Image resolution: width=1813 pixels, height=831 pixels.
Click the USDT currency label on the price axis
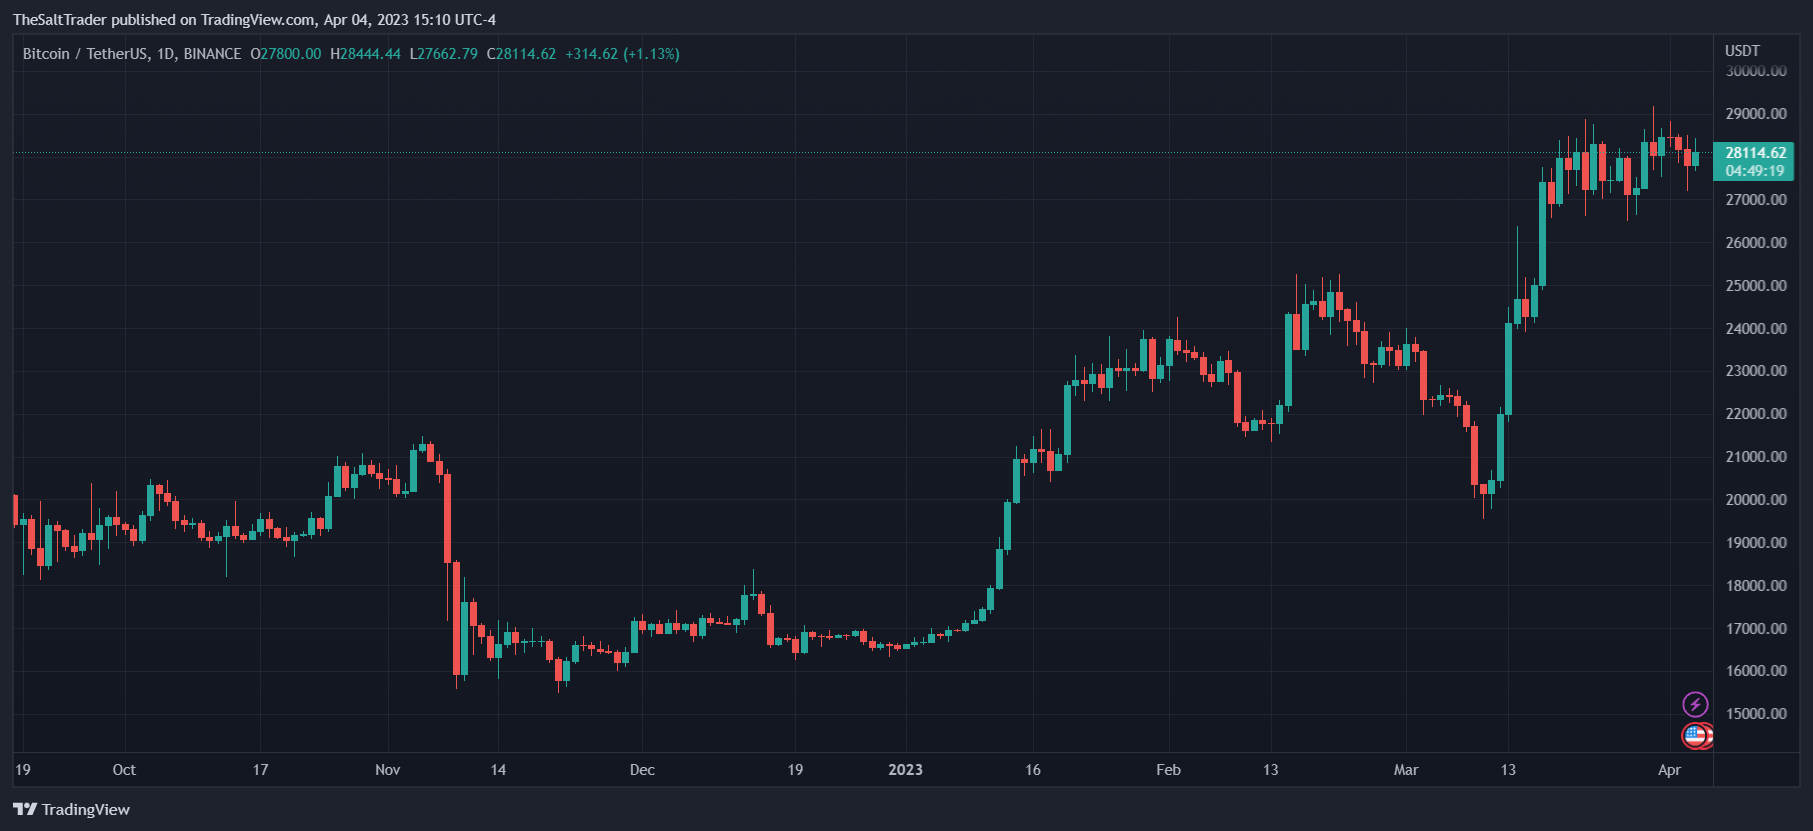pos(1742,50)
